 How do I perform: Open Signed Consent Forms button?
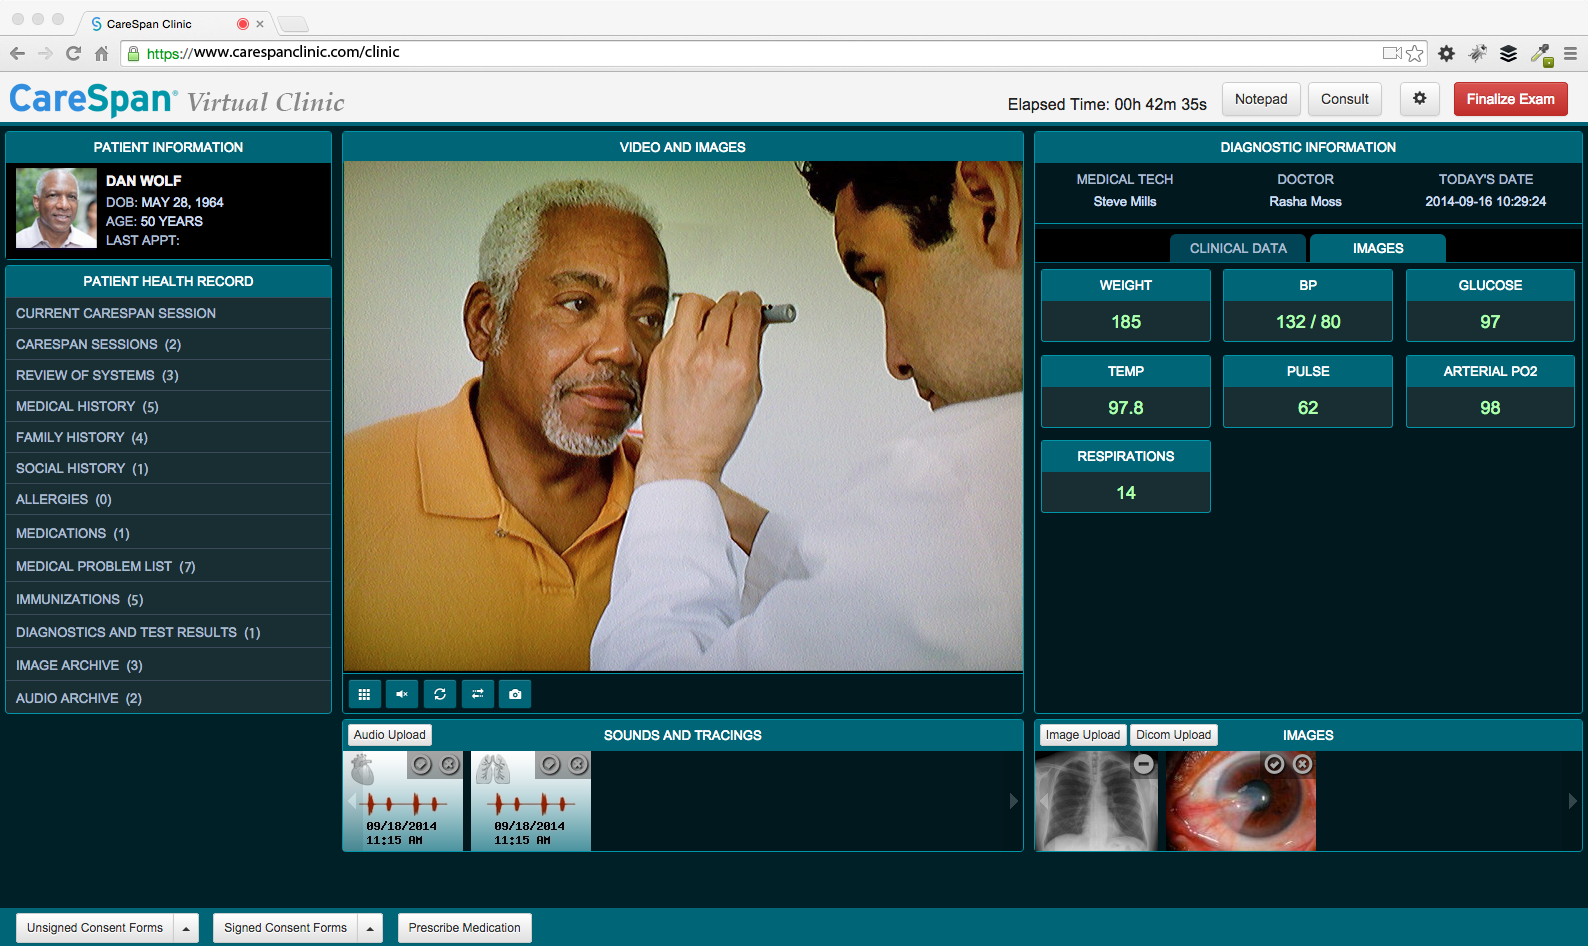point(286,928)
